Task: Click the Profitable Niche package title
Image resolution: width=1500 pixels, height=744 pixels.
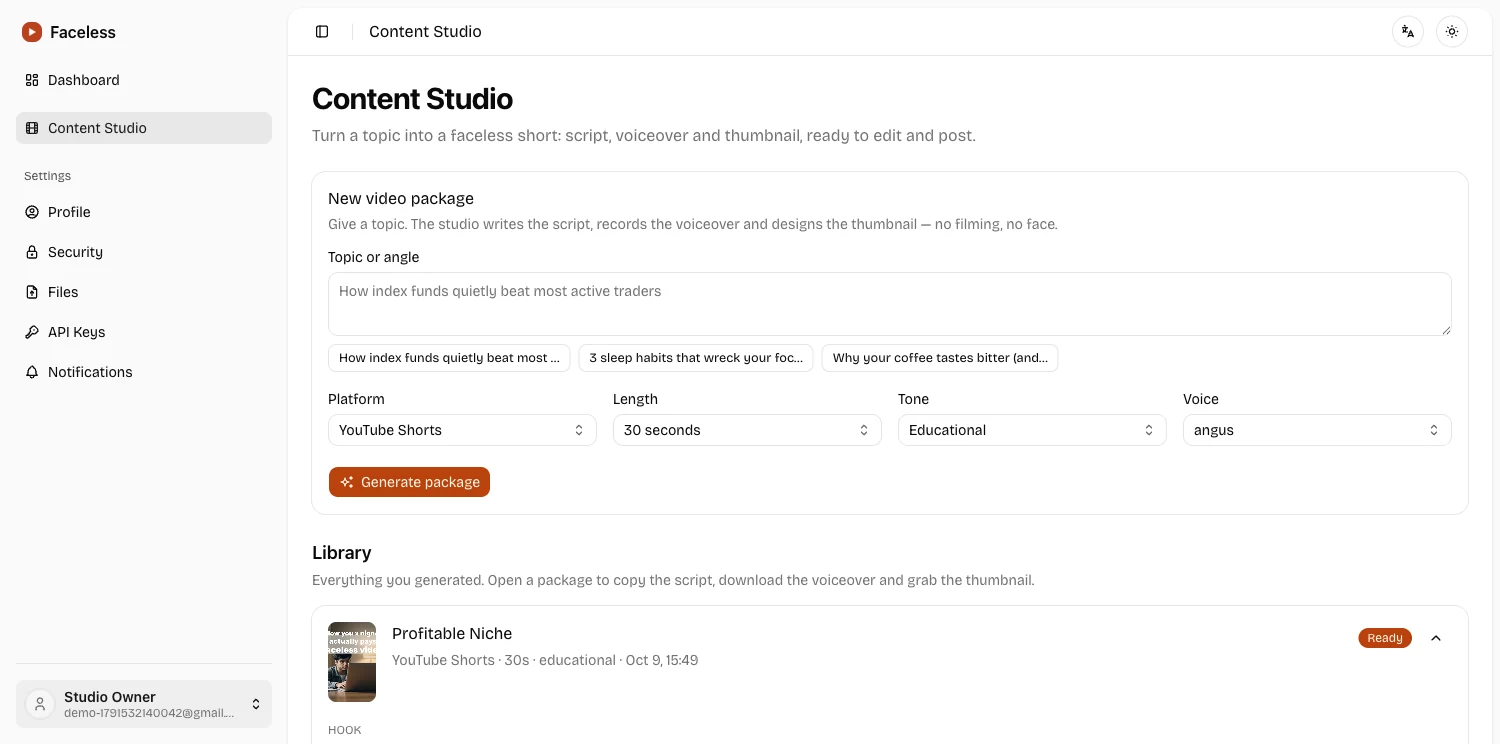Action: click(x=452, y=634)
